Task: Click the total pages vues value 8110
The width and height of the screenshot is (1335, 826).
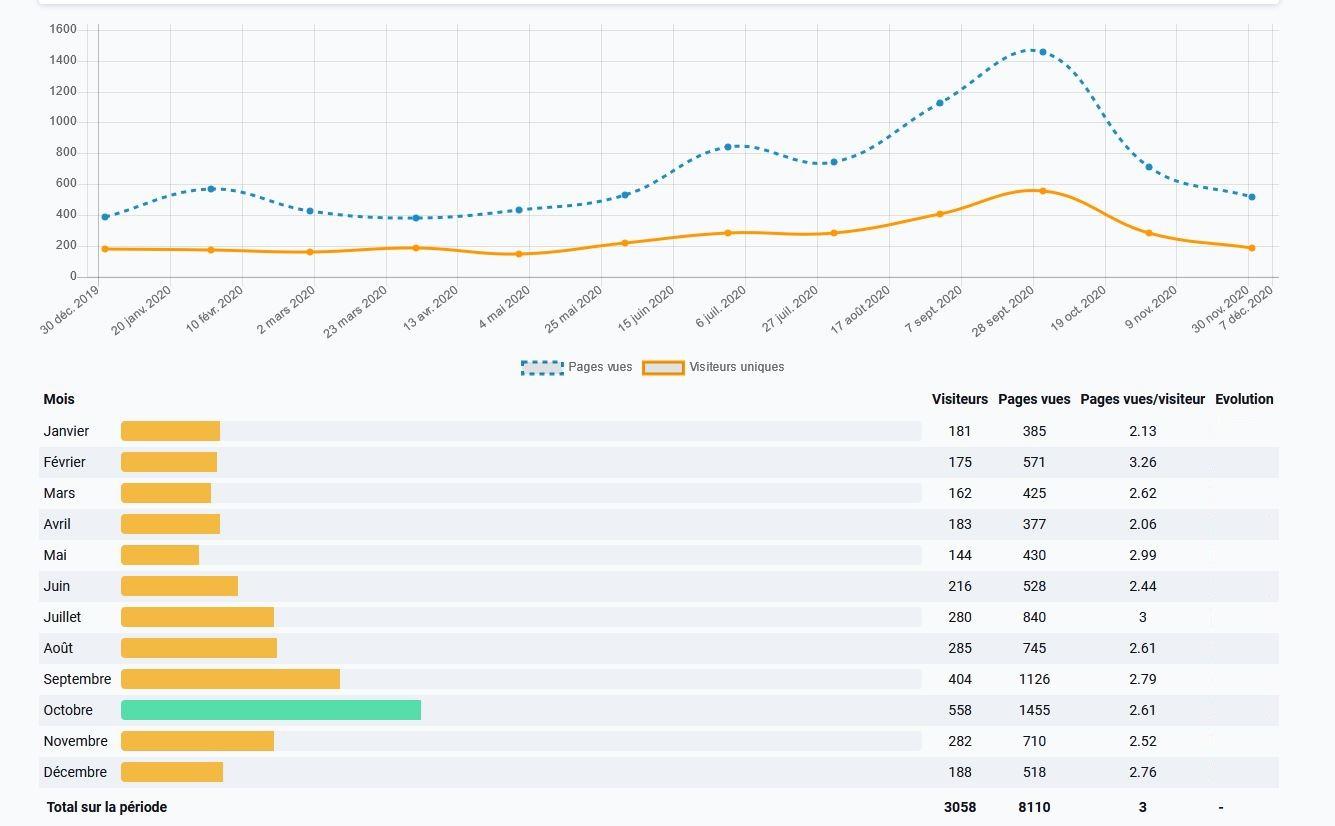Action: point(1034,807)
